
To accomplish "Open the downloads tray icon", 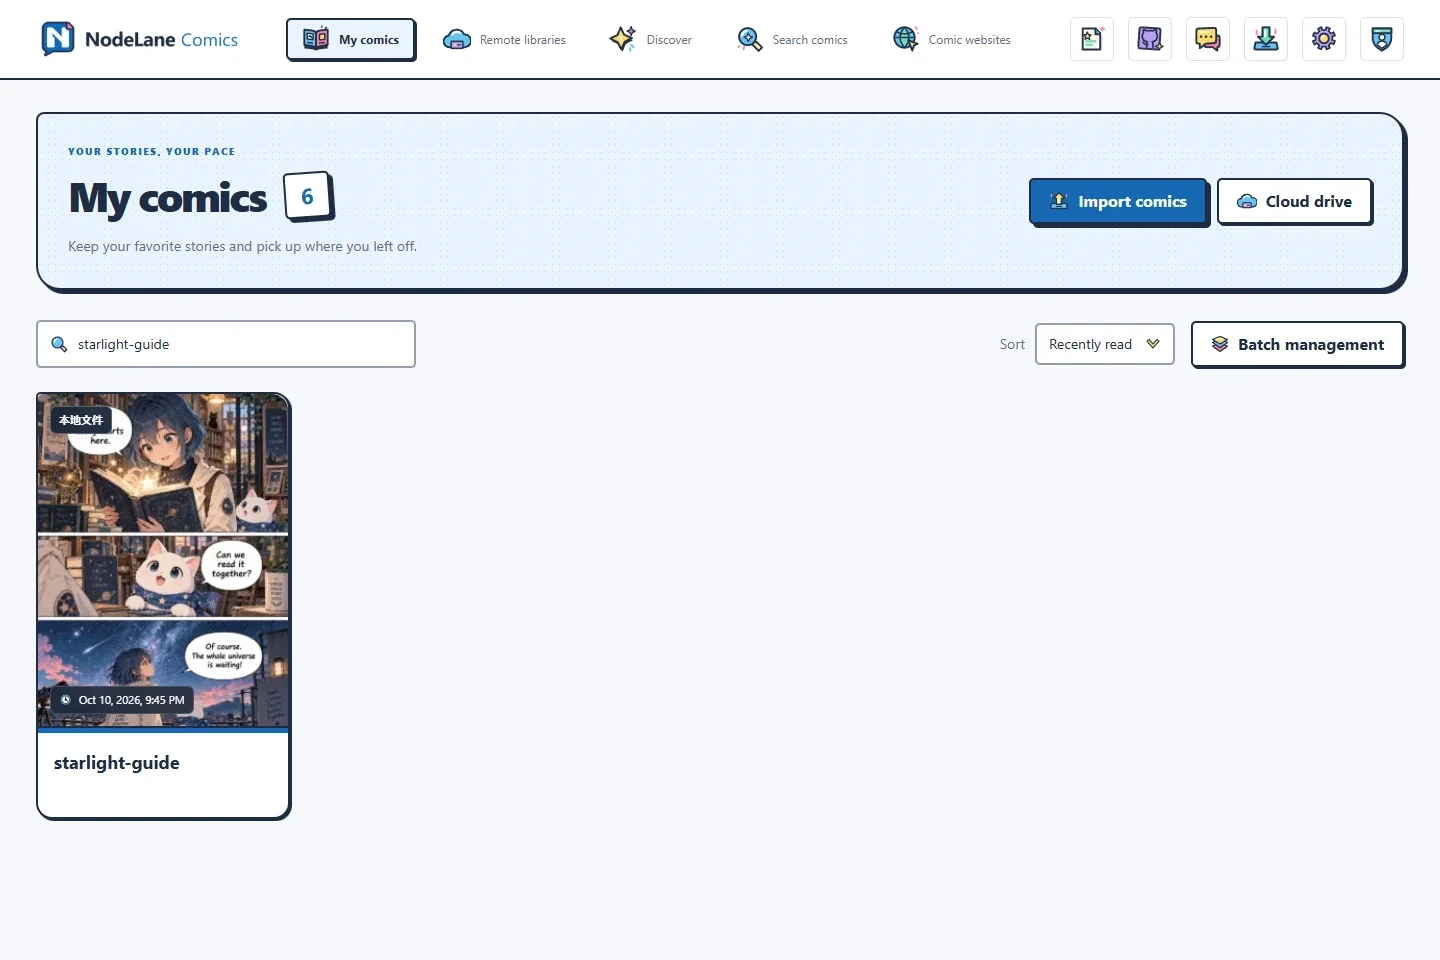I will click(x=1266, y=39).
